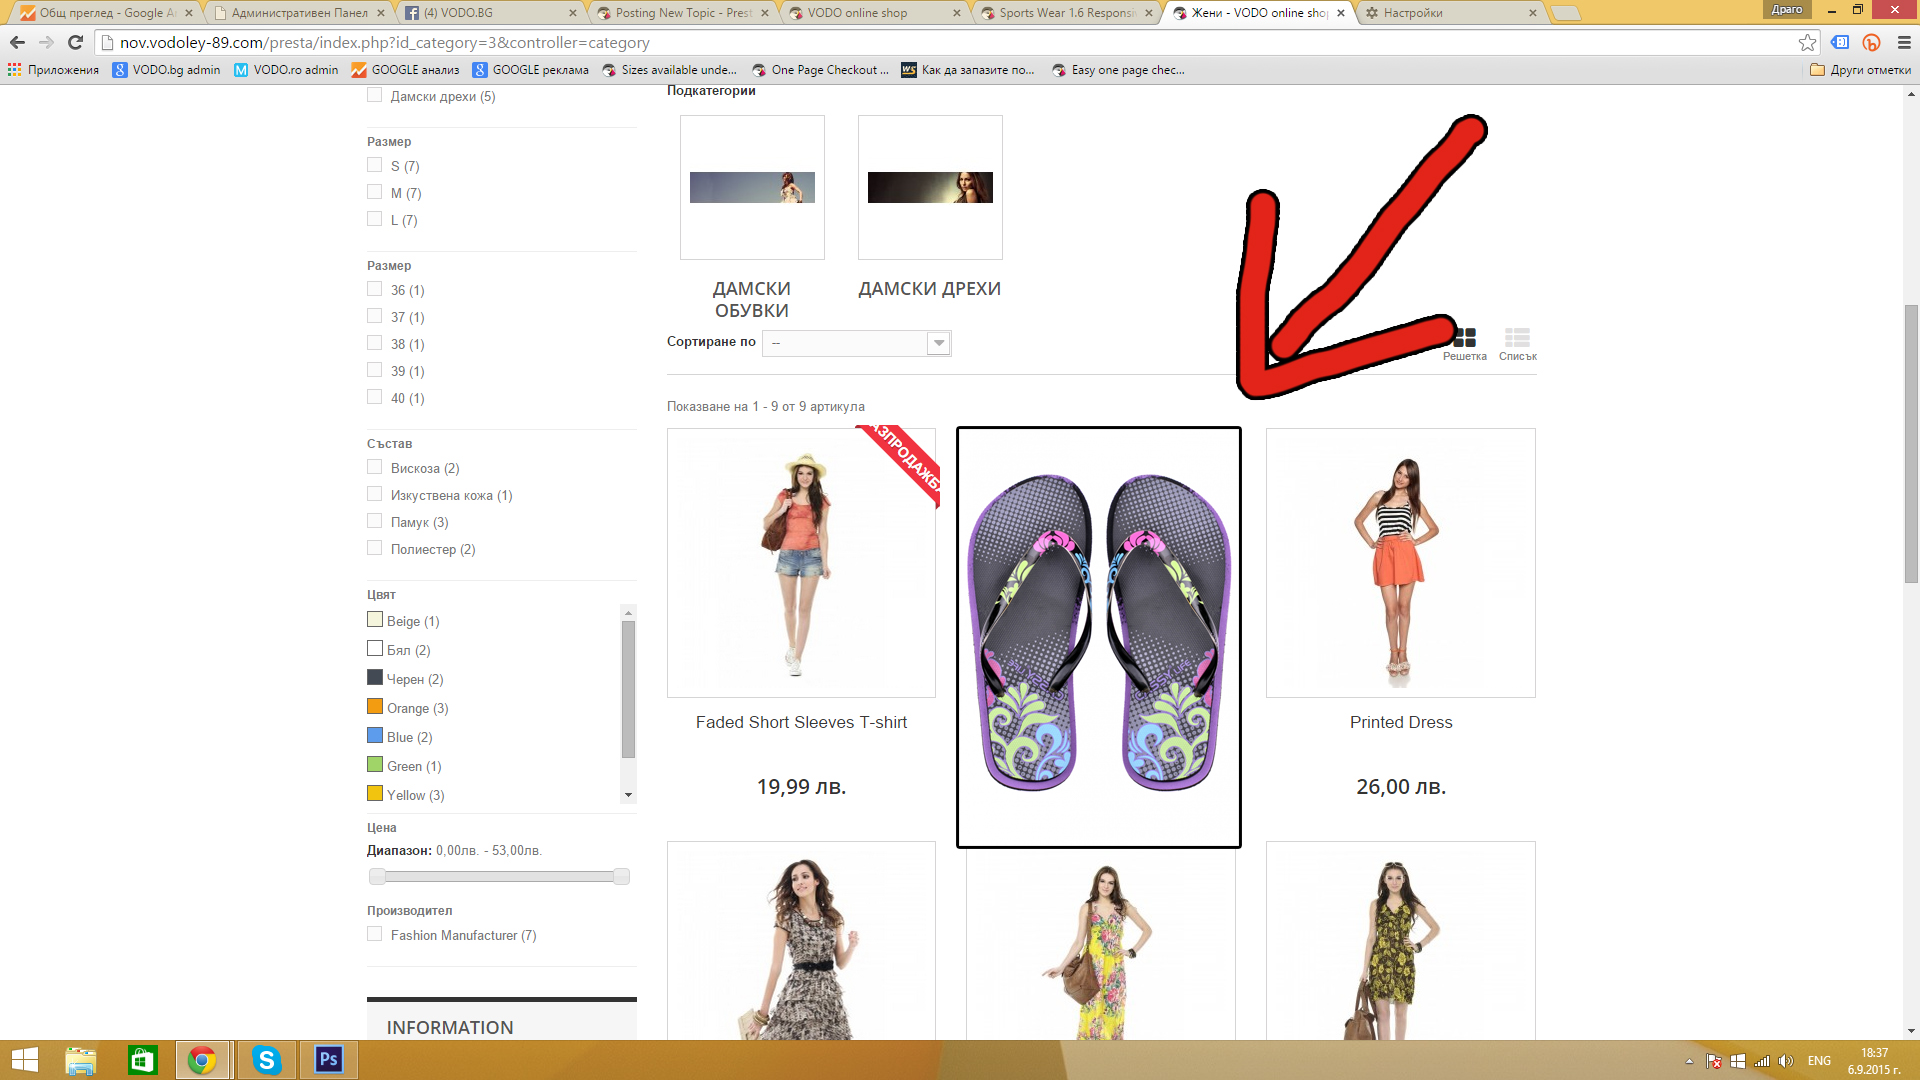
Task: Select the Orange color swatch filter
Action: point(375,707)
